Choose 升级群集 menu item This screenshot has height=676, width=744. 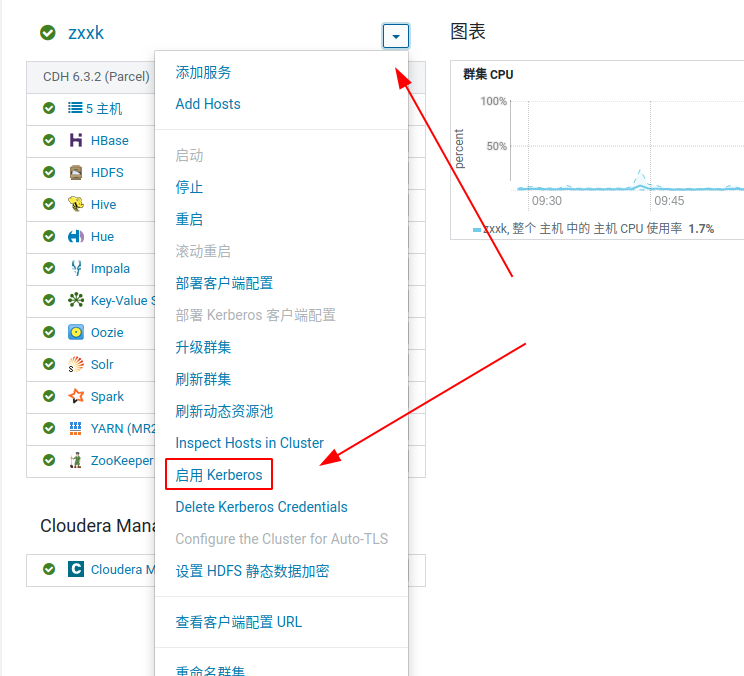[x=203, y=347]
